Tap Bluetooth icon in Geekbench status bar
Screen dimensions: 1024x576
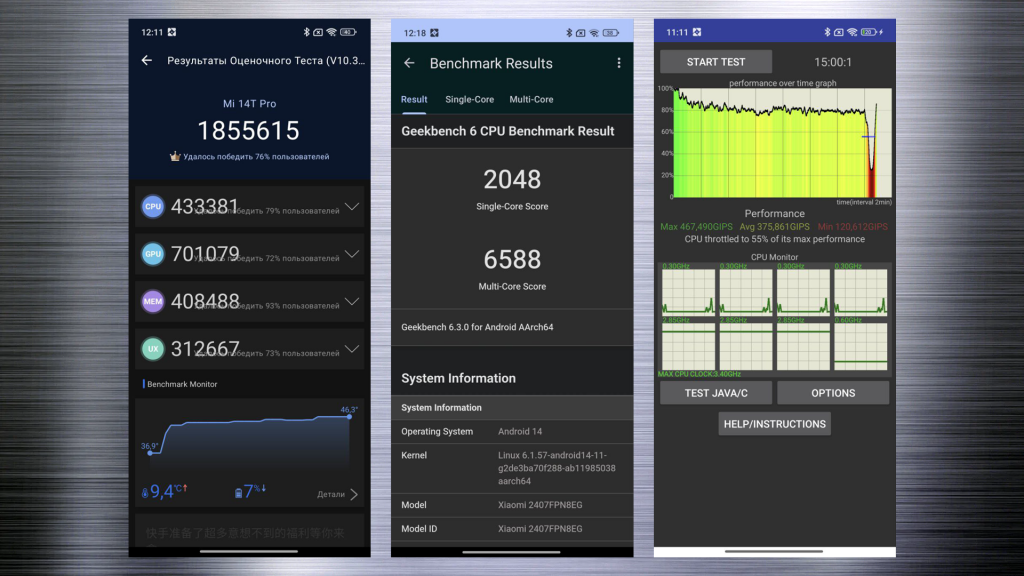click(569, 33)
